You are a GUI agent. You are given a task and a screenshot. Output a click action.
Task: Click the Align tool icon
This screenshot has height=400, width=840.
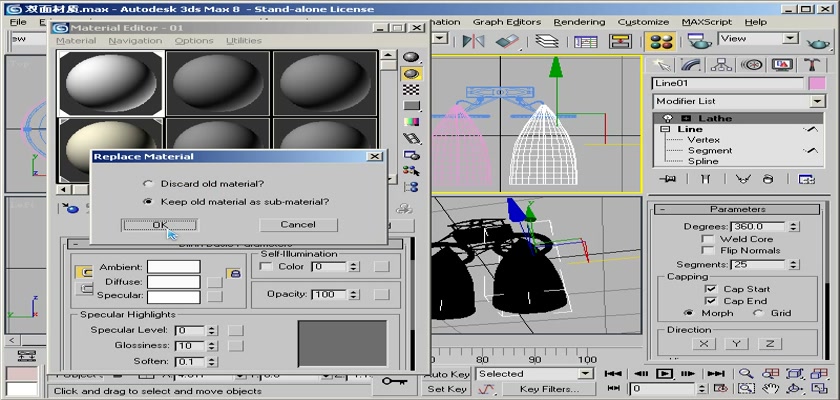click(x=507, y=41)
